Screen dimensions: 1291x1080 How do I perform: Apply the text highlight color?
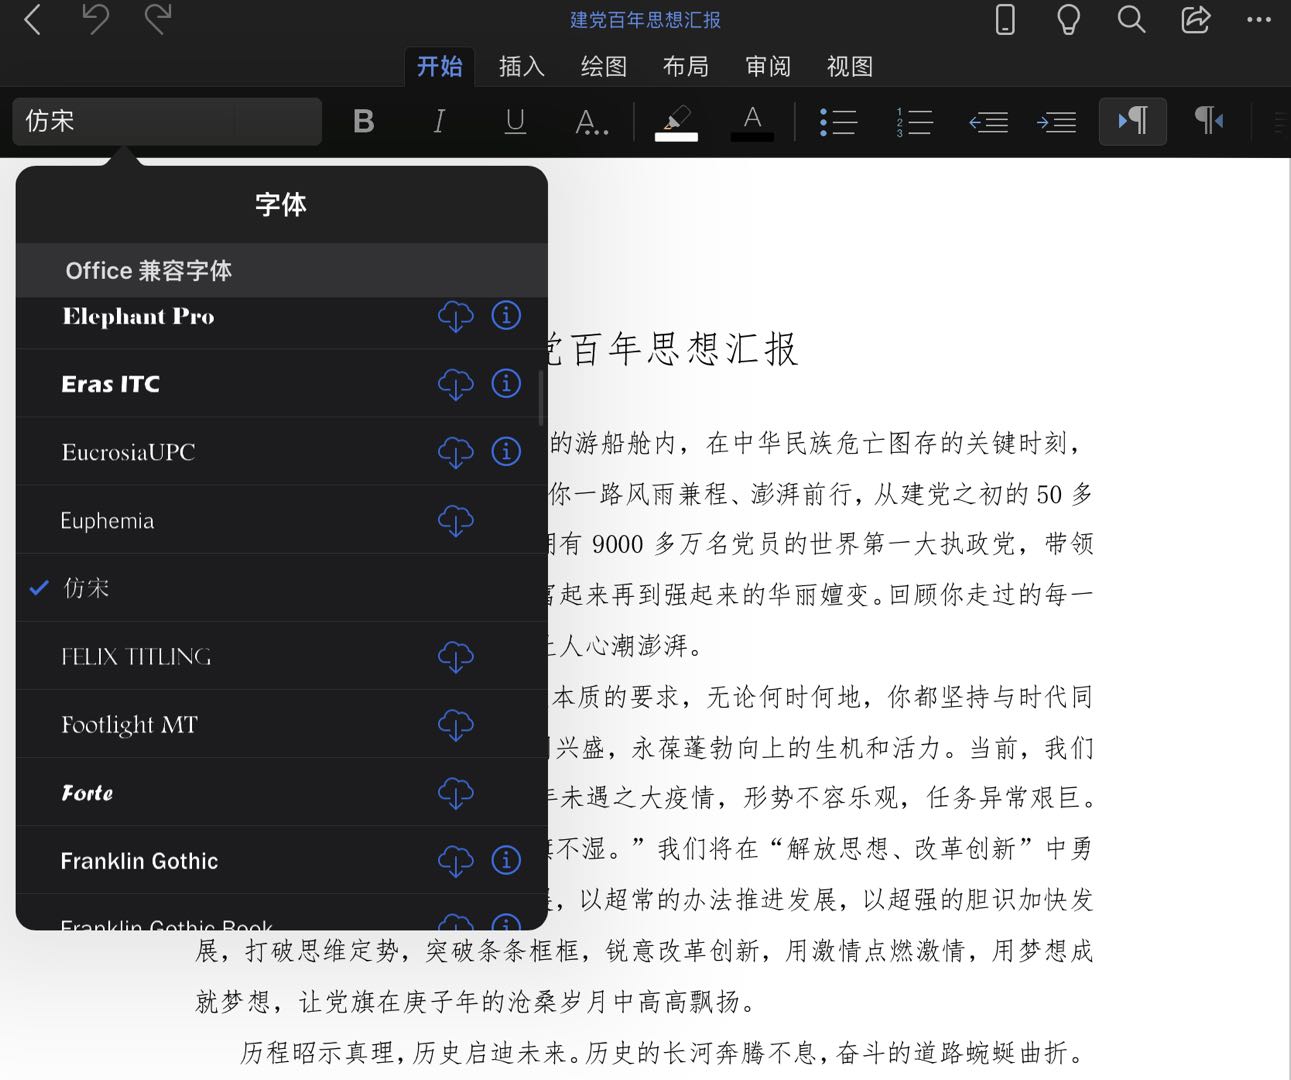coord(677,122)
